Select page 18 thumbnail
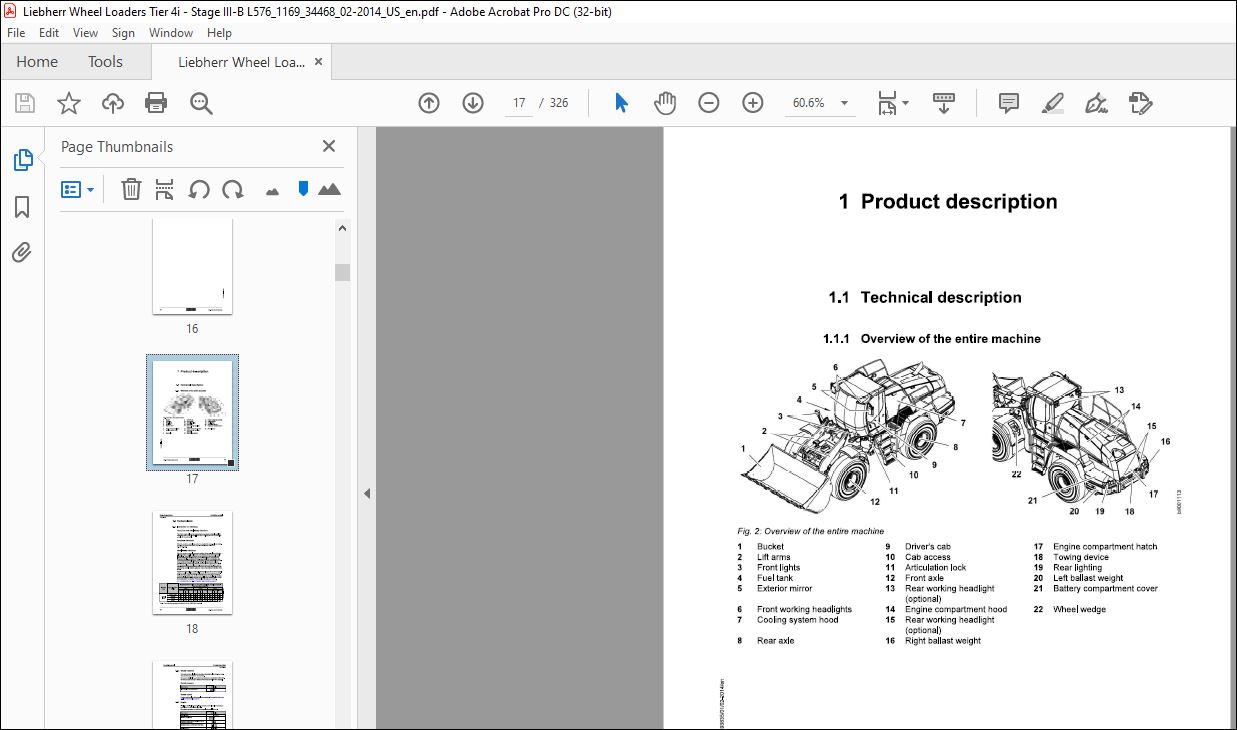The width and height of the screenshot is (1237, 730). pos(192,563)
